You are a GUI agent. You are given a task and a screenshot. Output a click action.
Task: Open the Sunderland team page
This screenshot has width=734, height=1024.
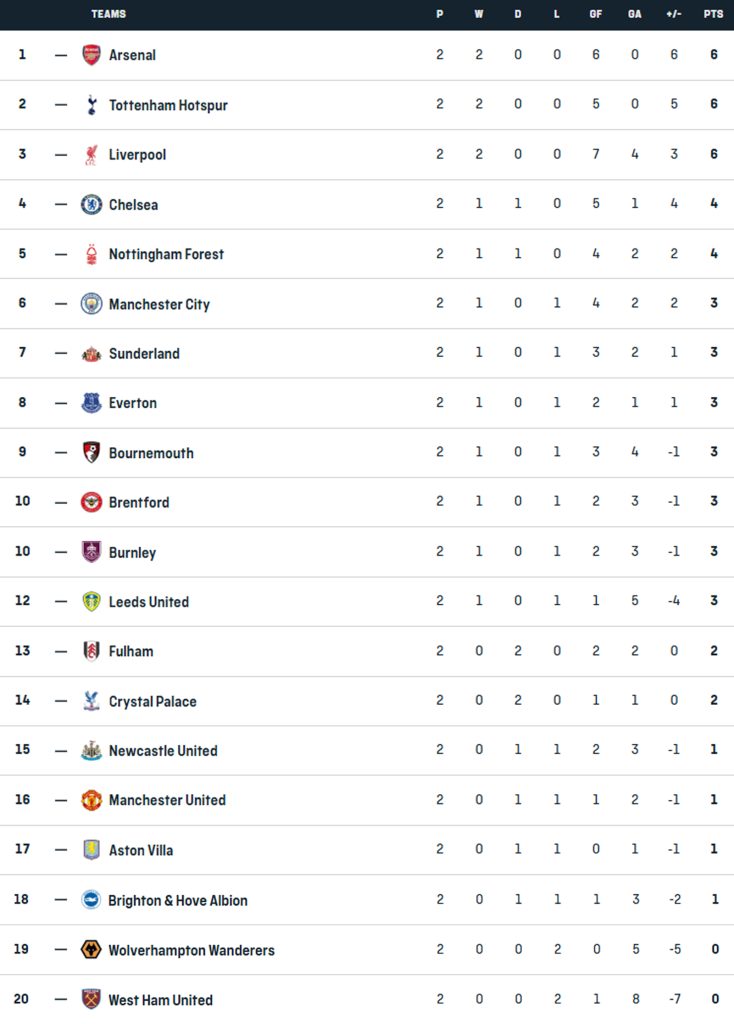tap(144, 353)
